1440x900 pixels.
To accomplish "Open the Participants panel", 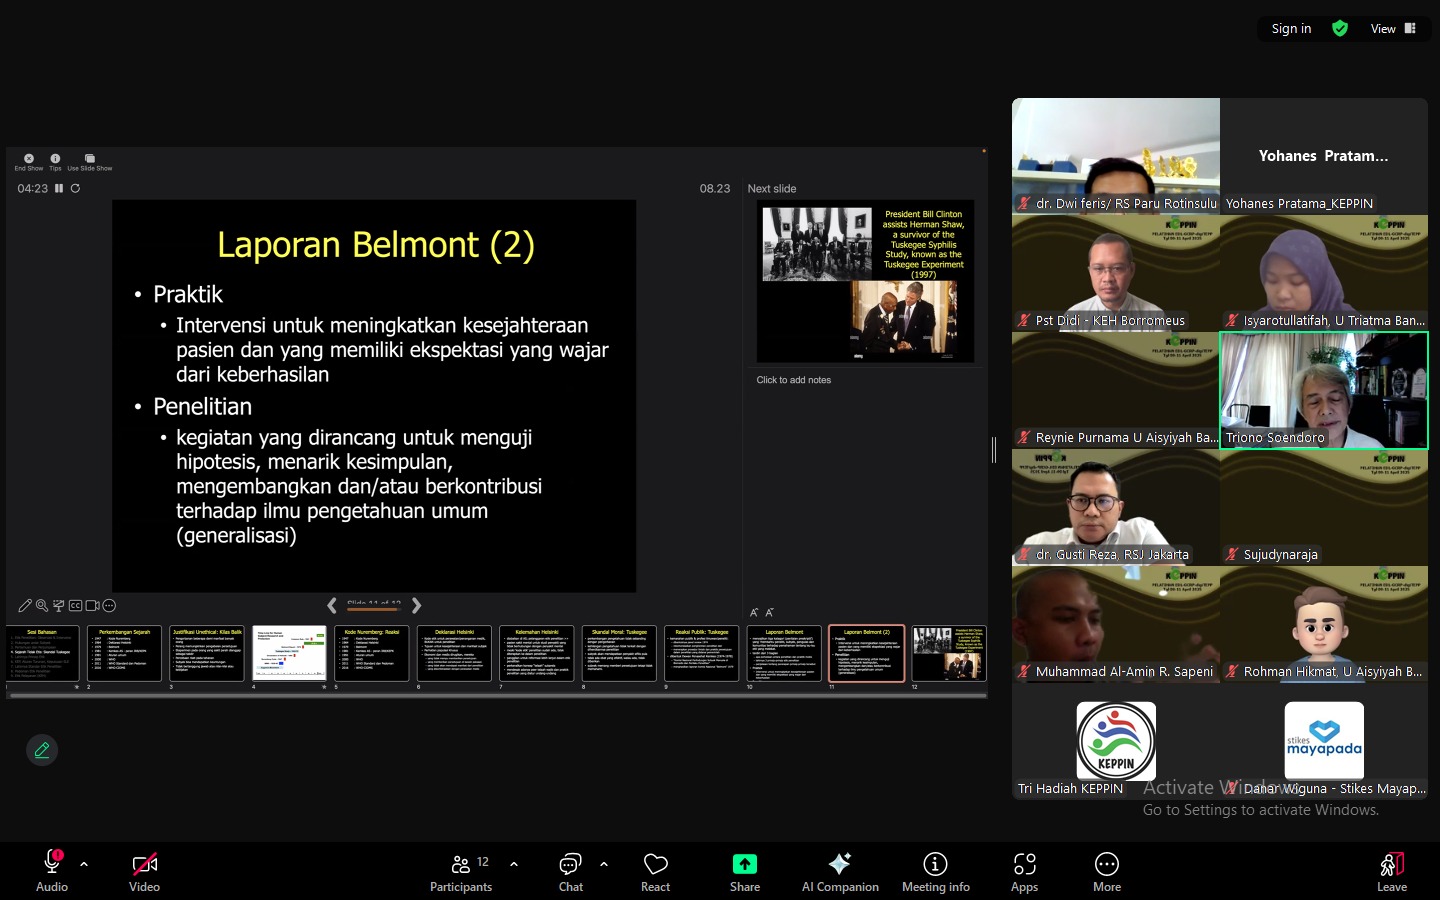I will point(461,870).
